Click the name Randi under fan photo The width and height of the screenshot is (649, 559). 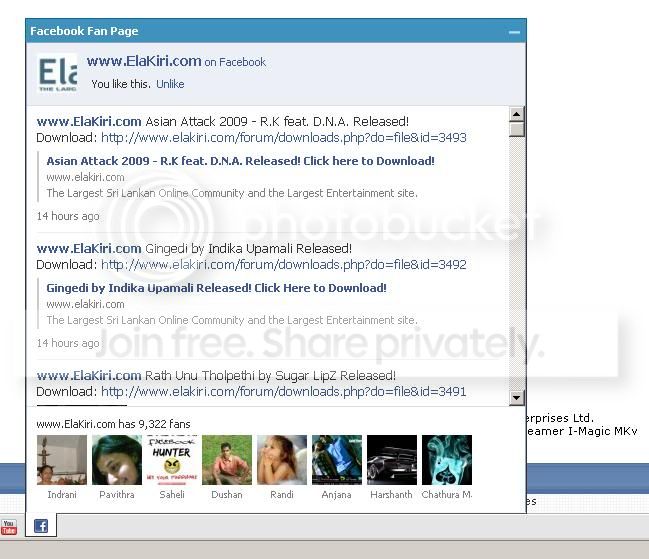pyautogui.click(x=282, y=494)
